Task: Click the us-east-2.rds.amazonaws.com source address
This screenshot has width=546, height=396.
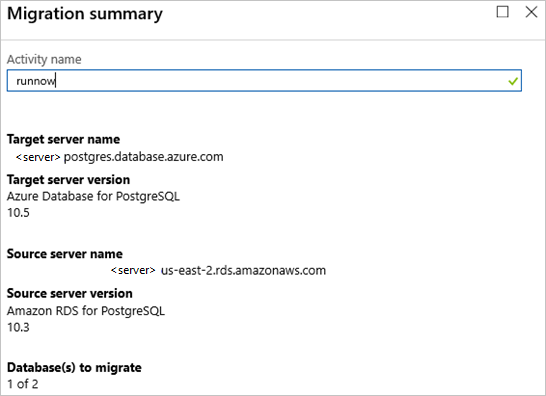Action: (243, 271)
